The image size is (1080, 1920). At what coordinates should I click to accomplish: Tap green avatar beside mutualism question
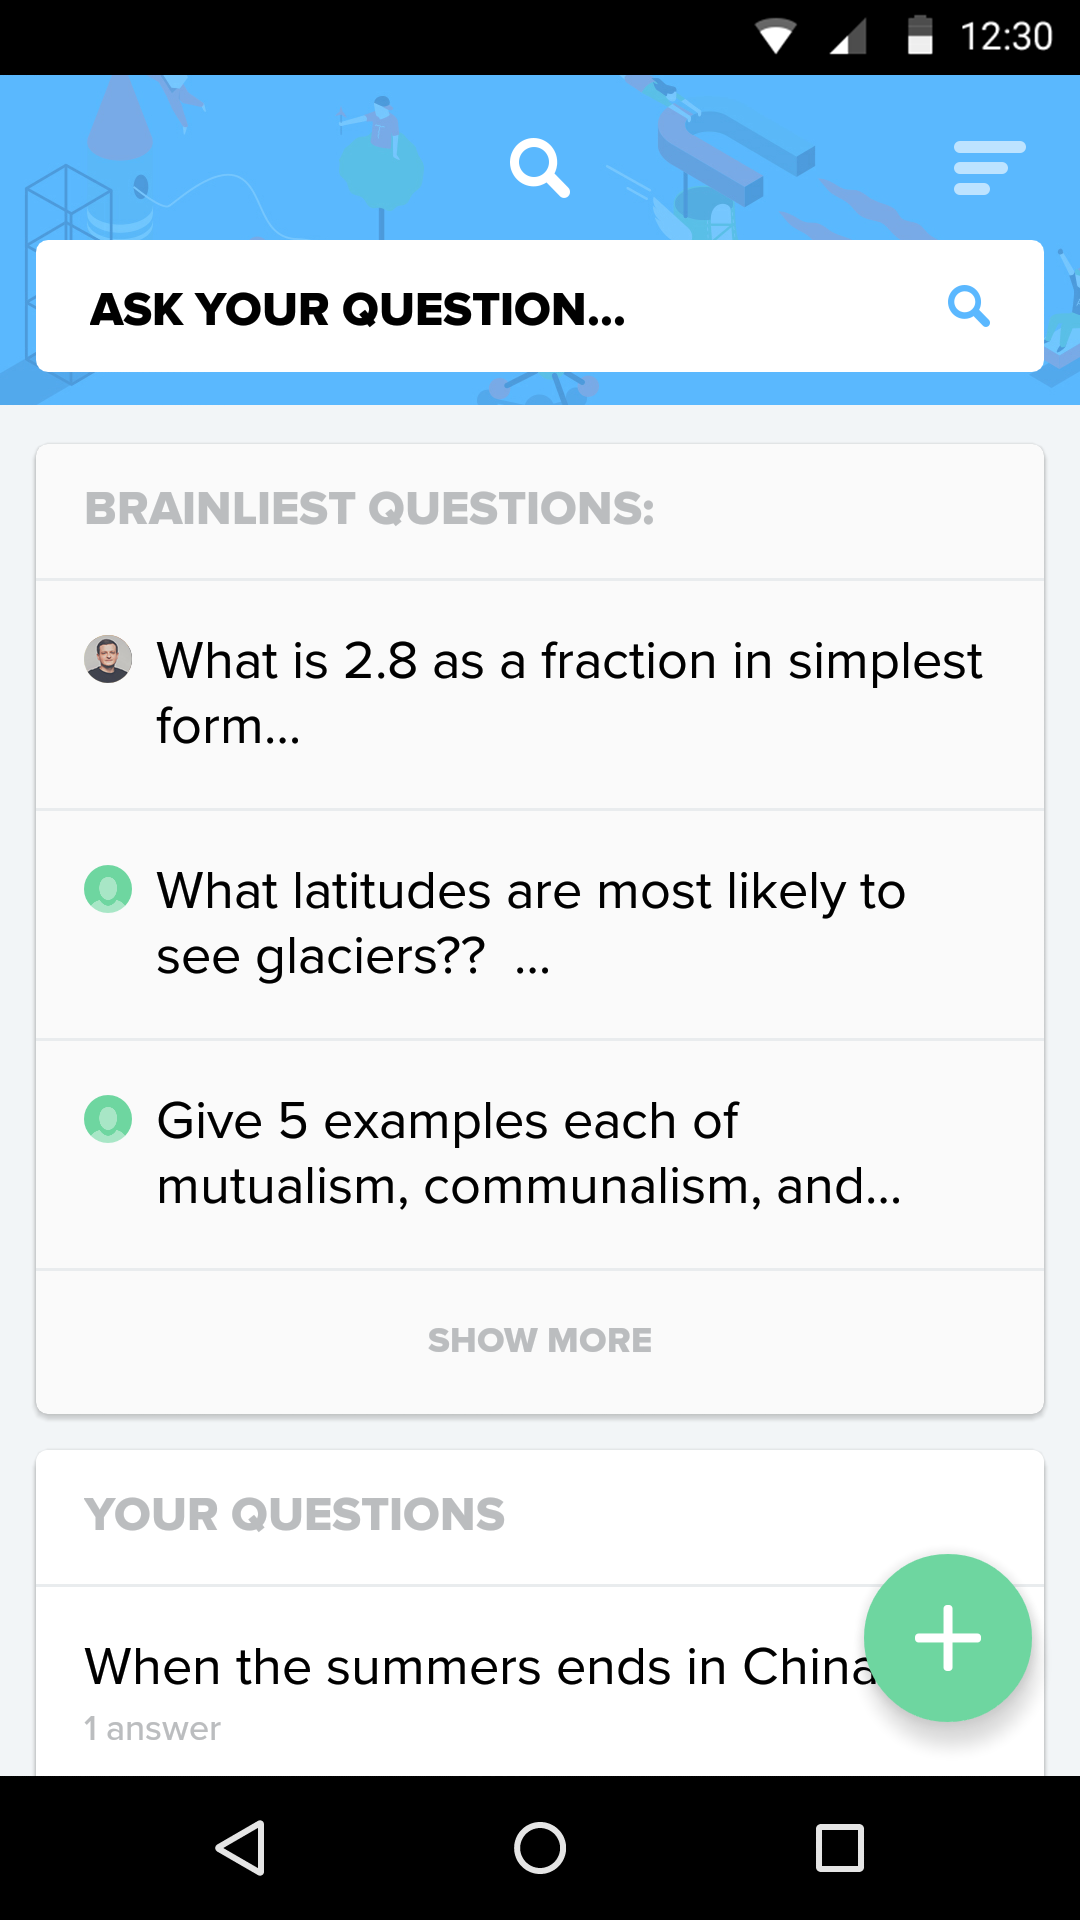[108, 1119]
